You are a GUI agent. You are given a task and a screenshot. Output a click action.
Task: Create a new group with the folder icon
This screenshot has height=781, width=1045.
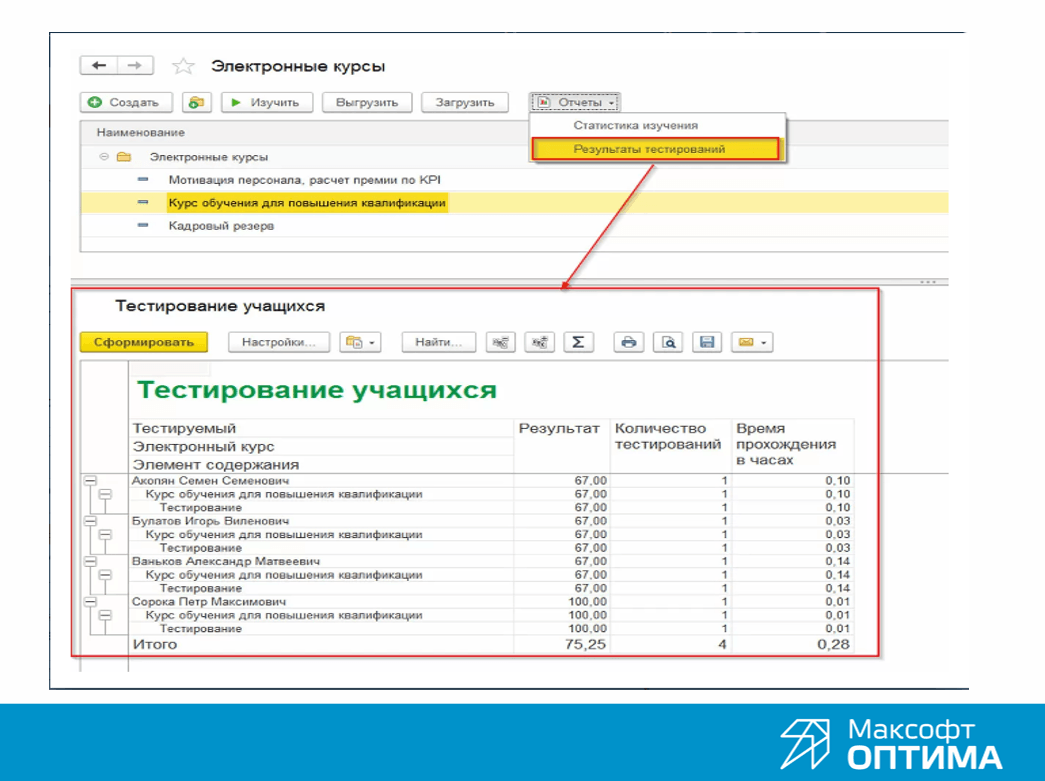pos(196,103)
